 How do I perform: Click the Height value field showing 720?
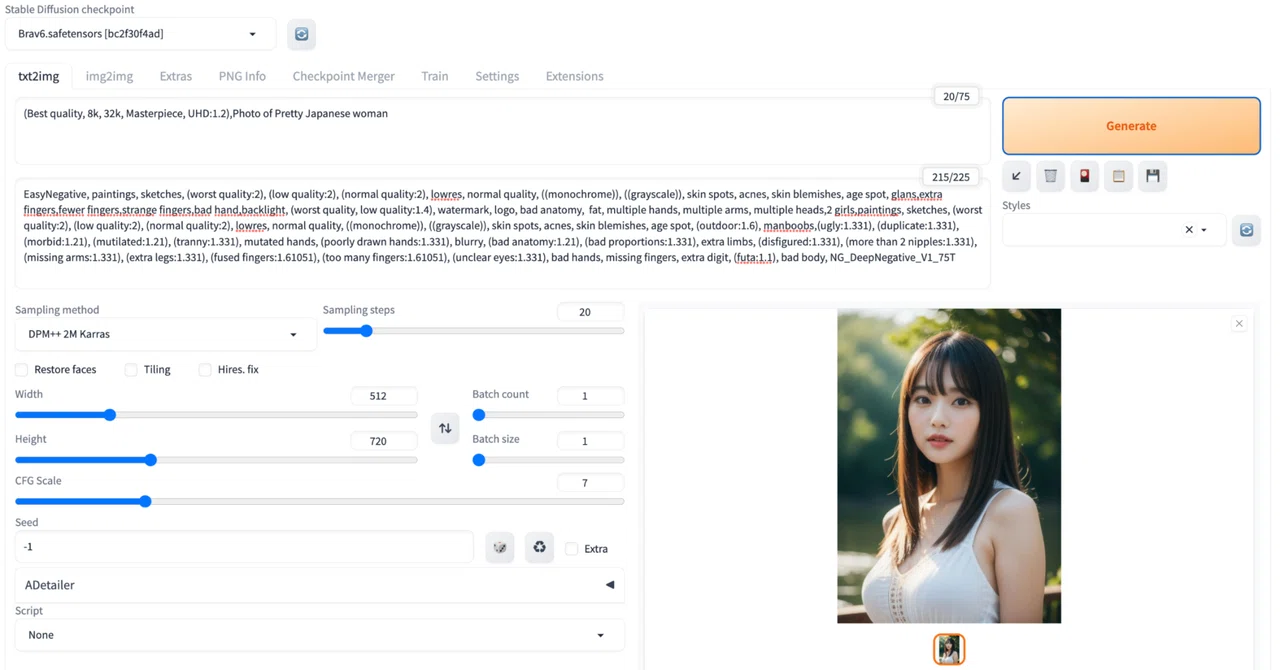coord(384,441)
